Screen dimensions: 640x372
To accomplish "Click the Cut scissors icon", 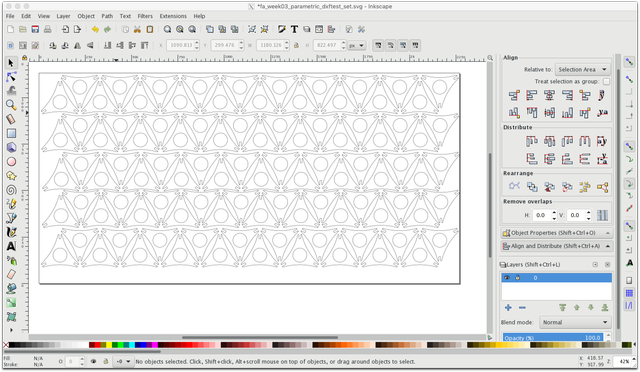I will point(137,29).
